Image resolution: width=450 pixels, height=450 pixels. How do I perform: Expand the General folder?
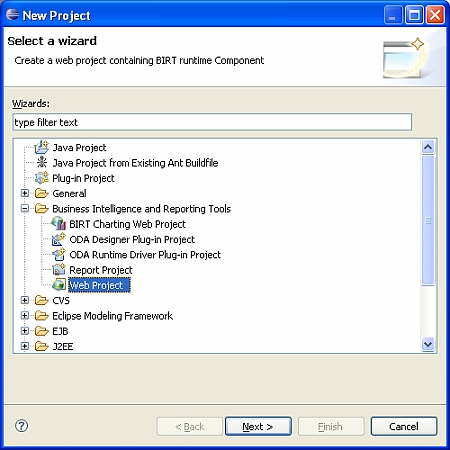pos(25,193)
